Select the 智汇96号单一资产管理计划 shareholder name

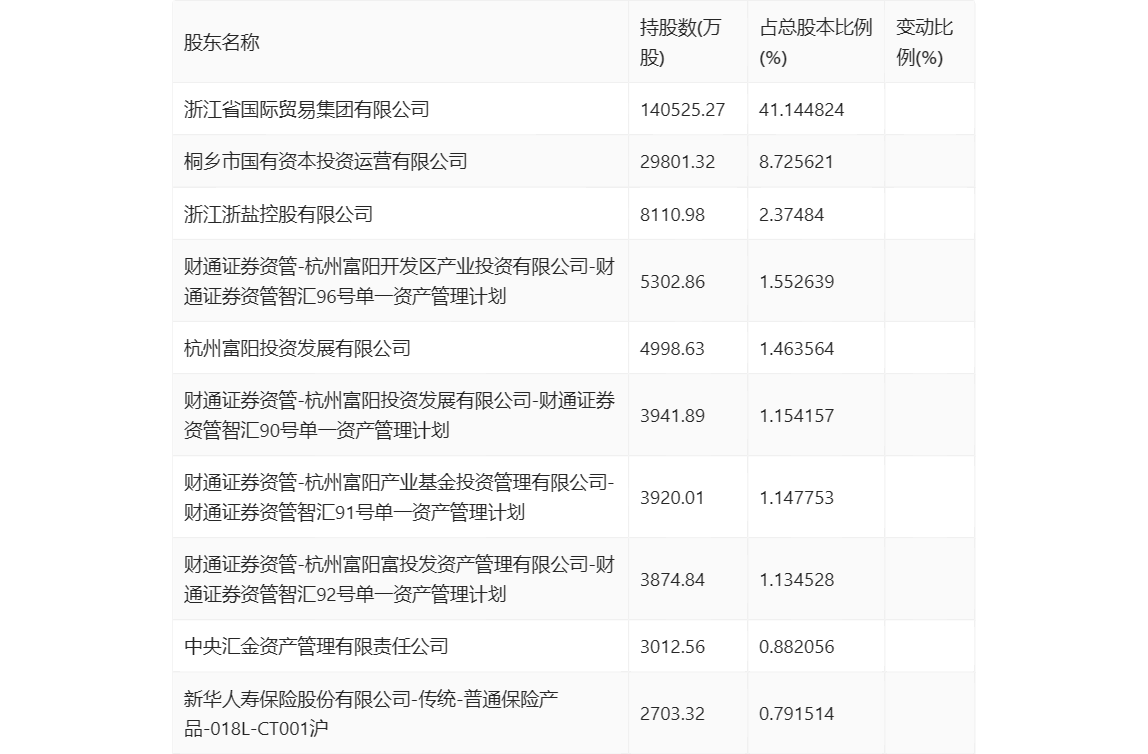399,281
